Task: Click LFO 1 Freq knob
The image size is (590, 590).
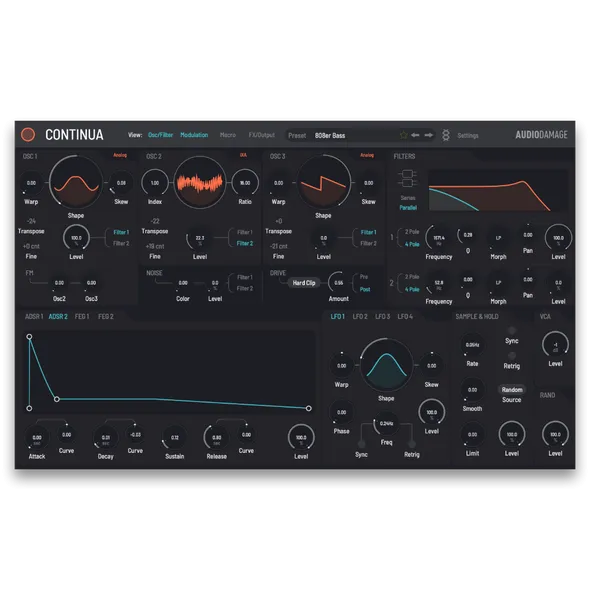Action: pyautogui.click(x=386, y=424)
